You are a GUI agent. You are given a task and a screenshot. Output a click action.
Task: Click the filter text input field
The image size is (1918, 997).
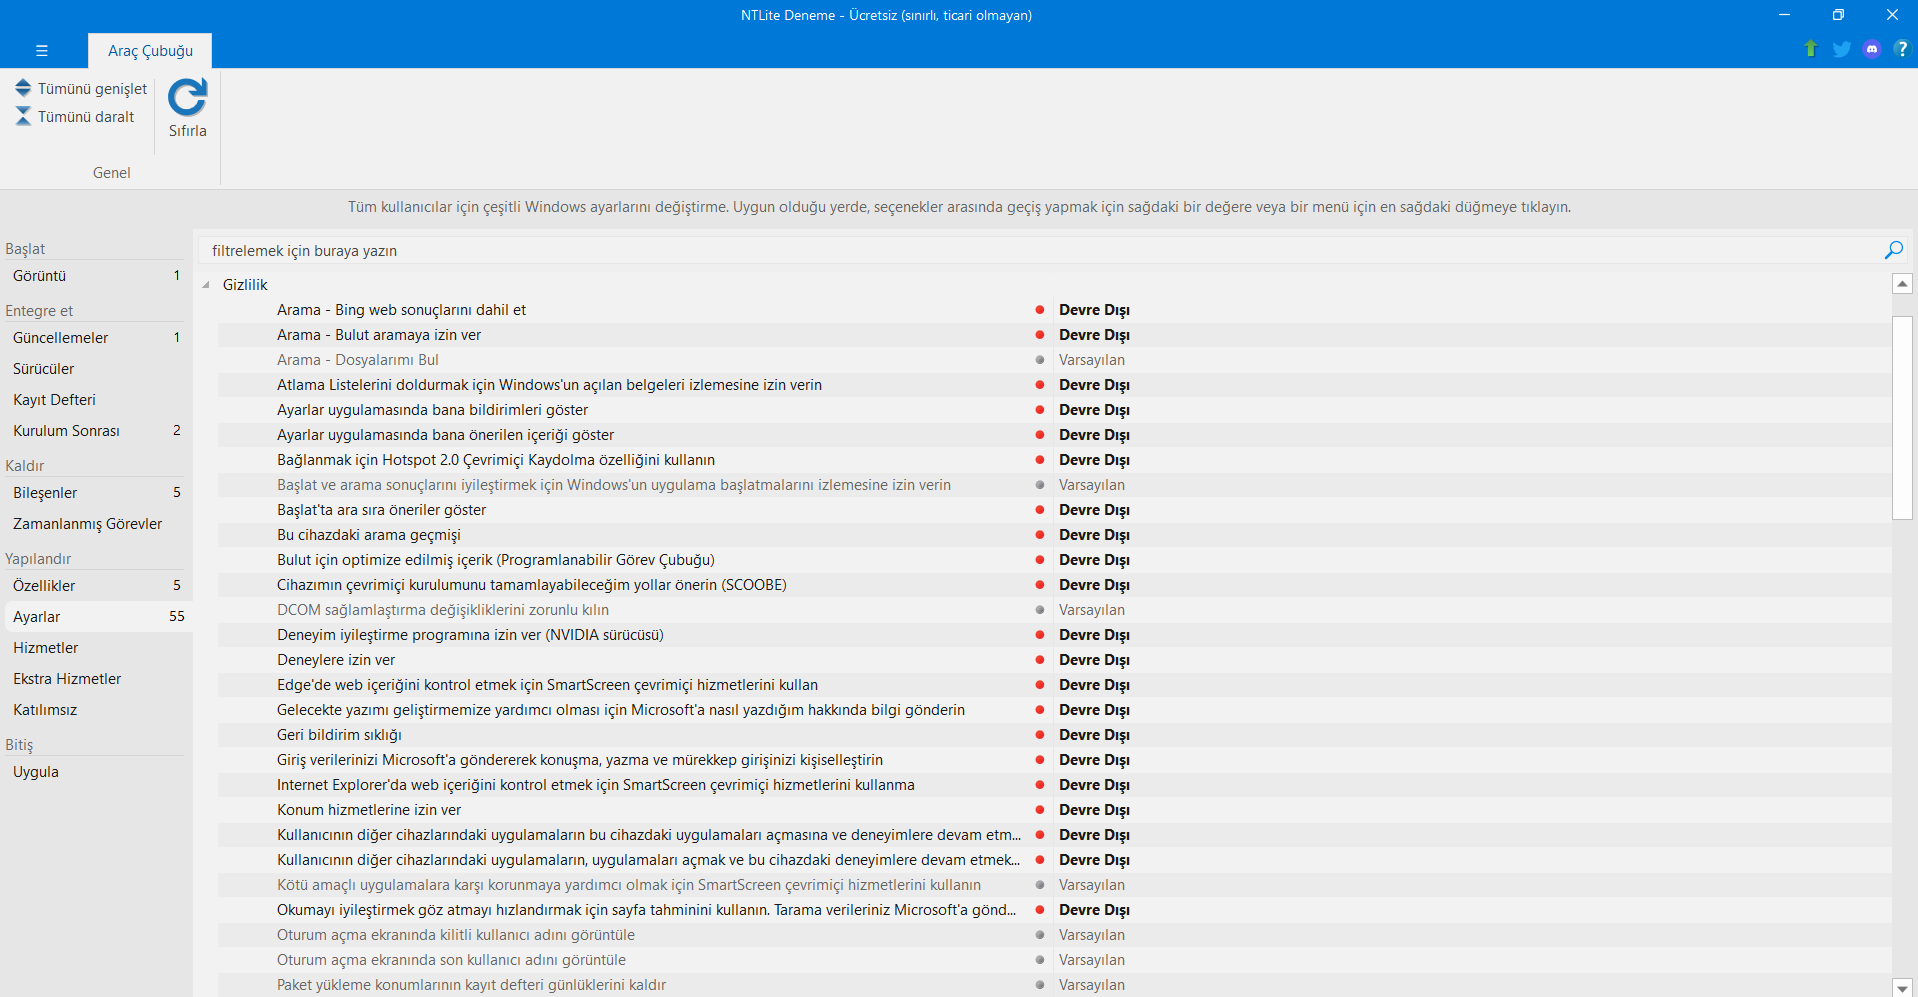1040,250
